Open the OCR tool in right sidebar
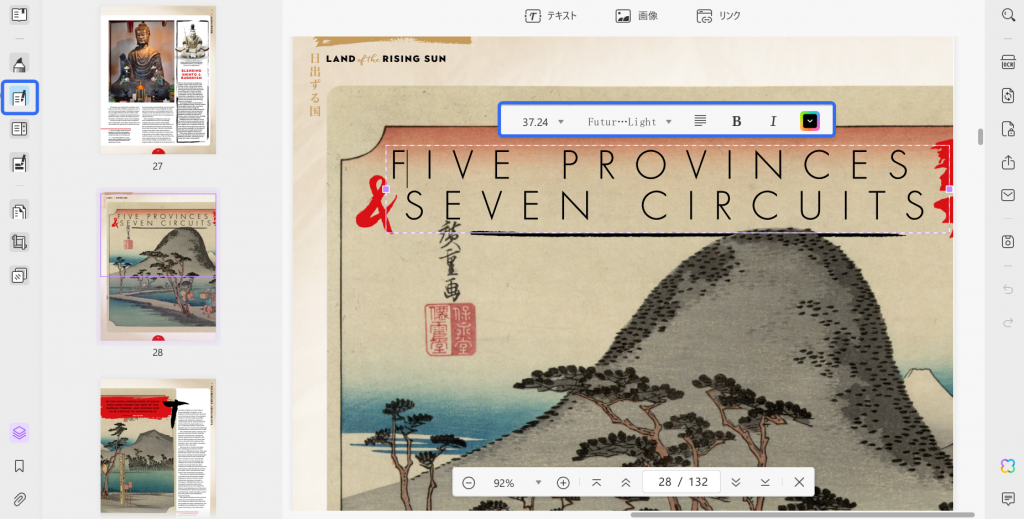The width and height of the screenshot is (1024, 519). click(x=1008, y=62)
